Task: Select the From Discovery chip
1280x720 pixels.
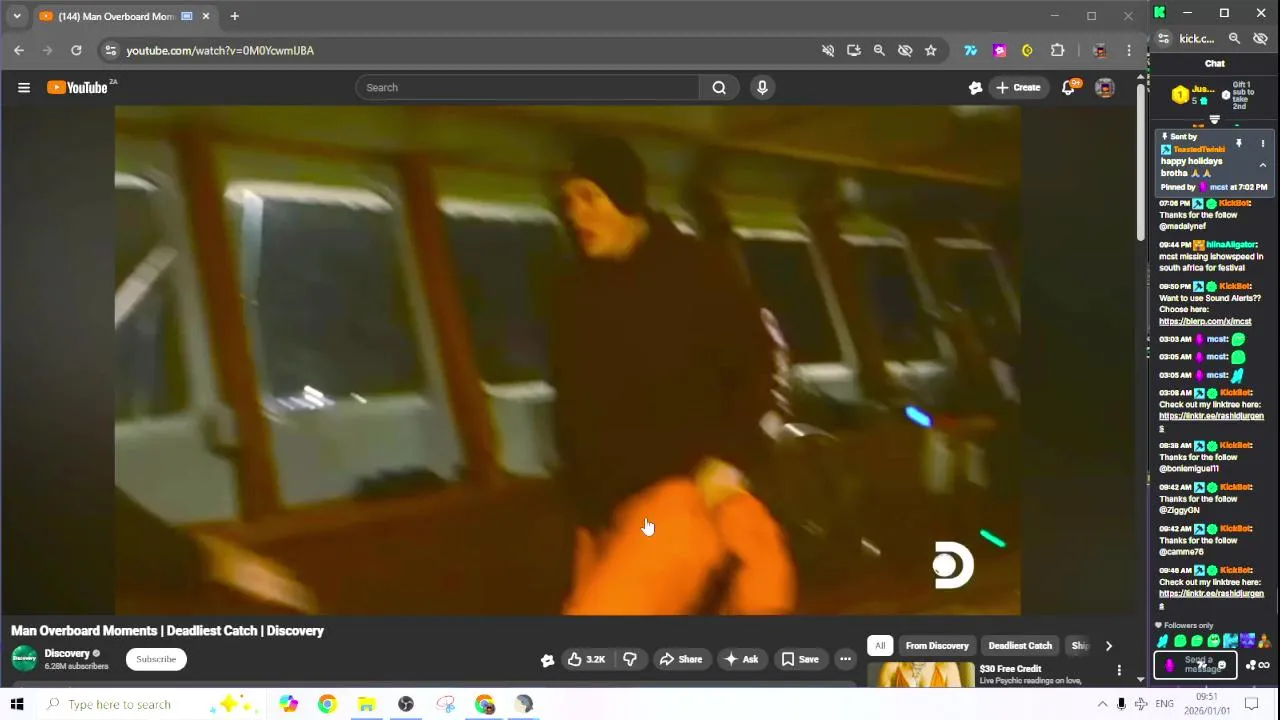Action: pos(937,646)
